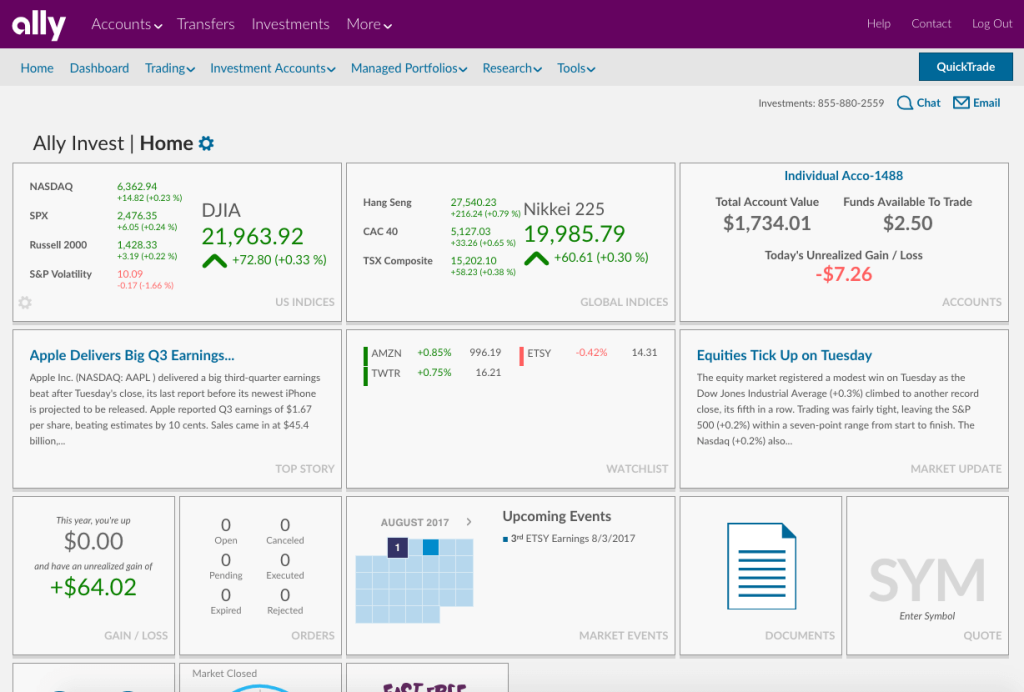This screenshot has width=1024, height=692.
Task: Expand the Accounts dropdown
Action: pyautogui.click(x=125, y=24)
